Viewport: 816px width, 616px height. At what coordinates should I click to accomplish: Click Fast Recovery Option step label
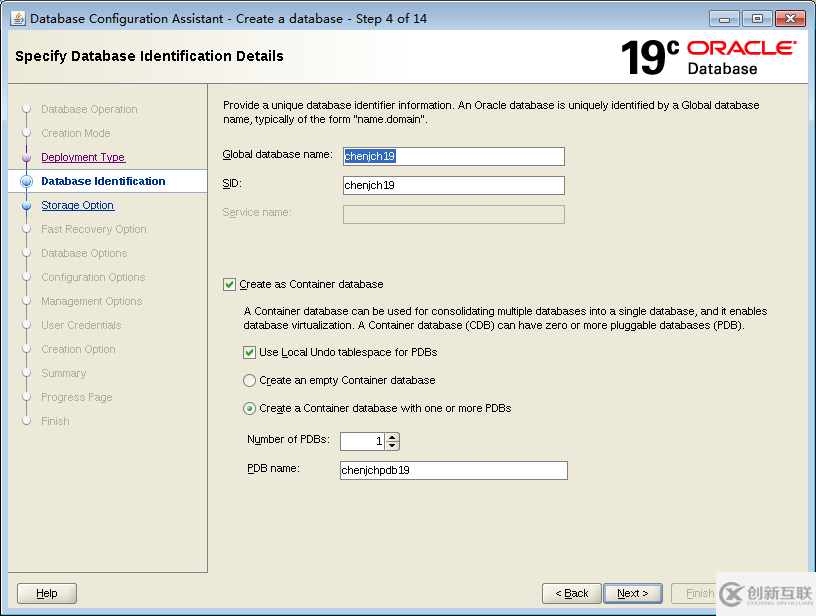(94, 229)
